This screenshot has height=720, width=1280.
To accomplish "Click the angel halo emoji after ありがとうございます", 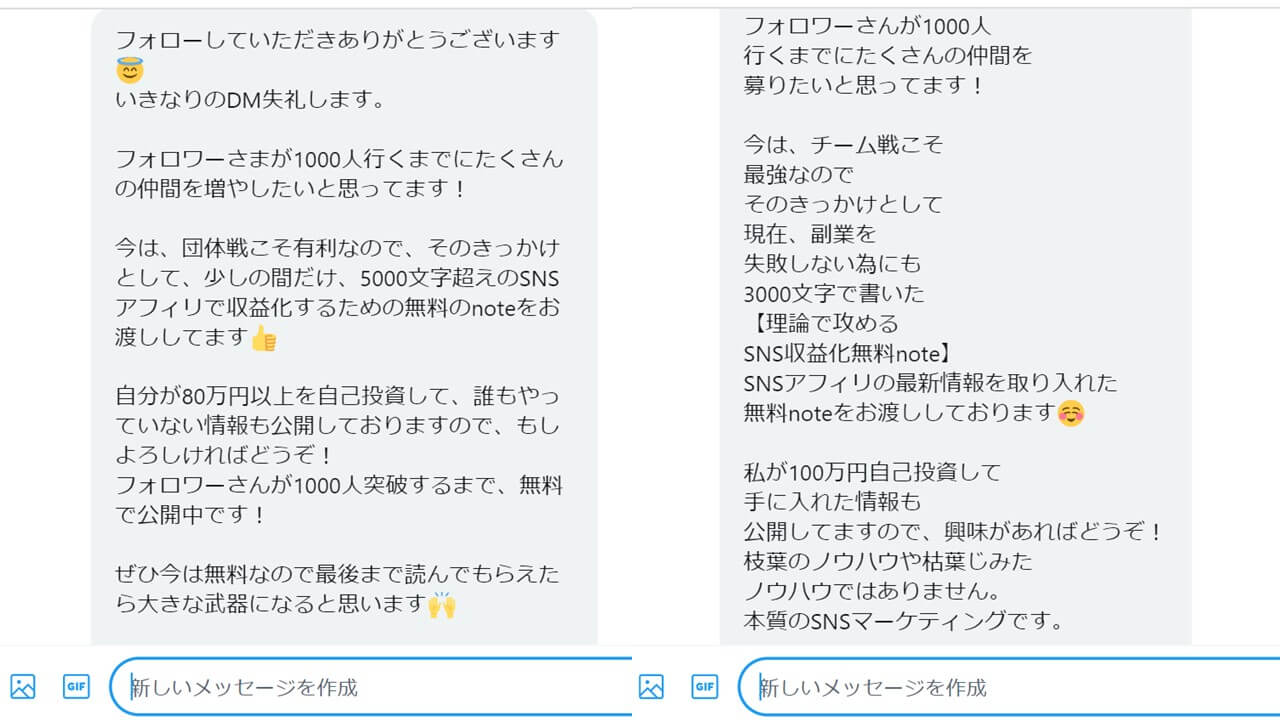I will point(130,70).
